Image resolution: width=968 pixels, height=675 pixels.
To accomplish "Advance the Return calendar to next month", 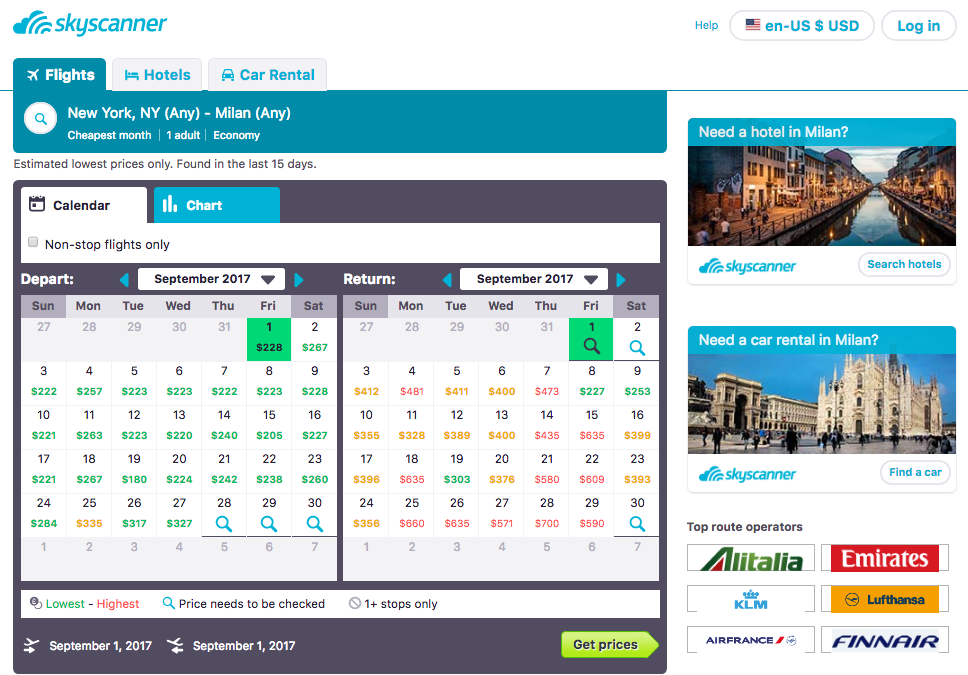I will pos(619,278).
